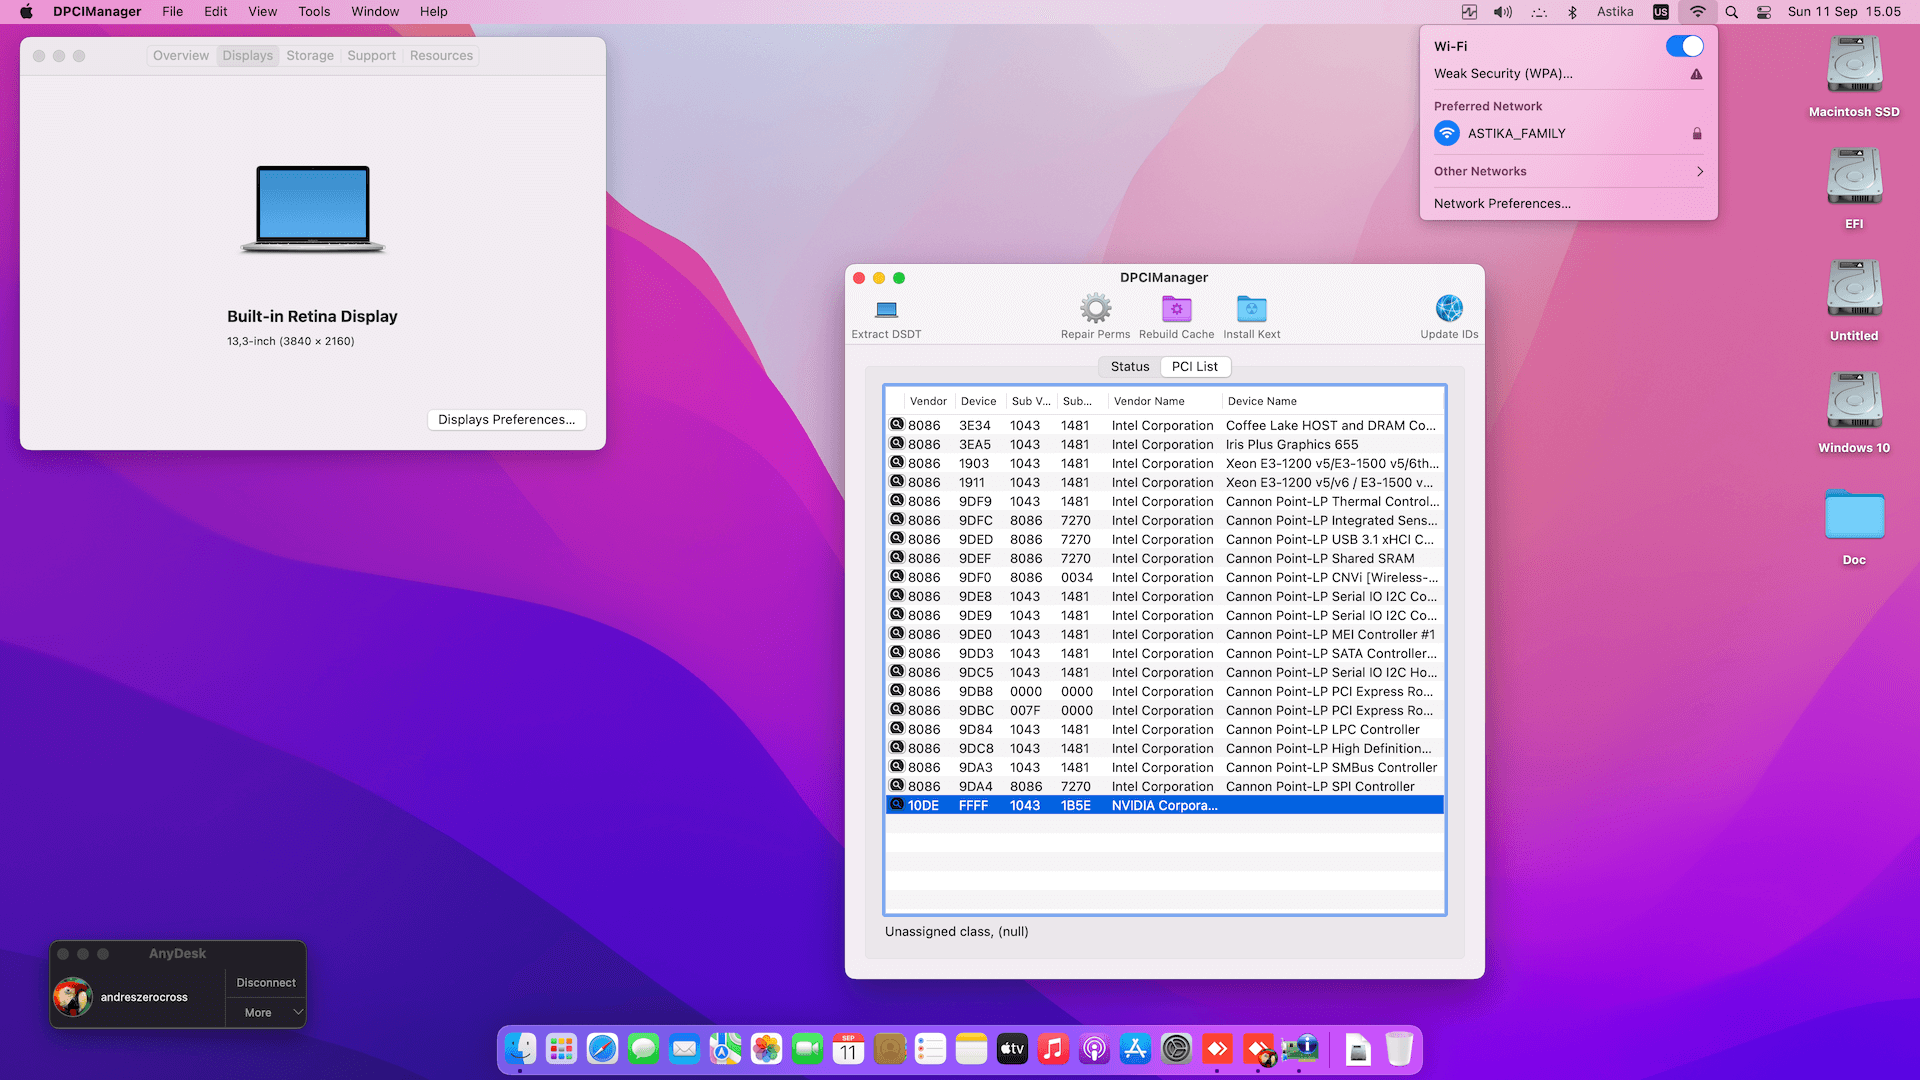Viewport: 1920px width, 1080px height.
Task: Sort the PCI list by Device Name
Action: coord(1262,401)
